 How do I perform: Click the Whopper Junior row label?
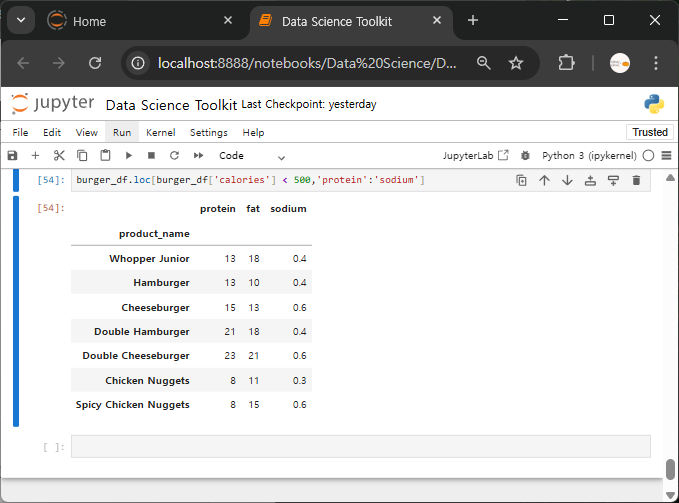point(149,258)
